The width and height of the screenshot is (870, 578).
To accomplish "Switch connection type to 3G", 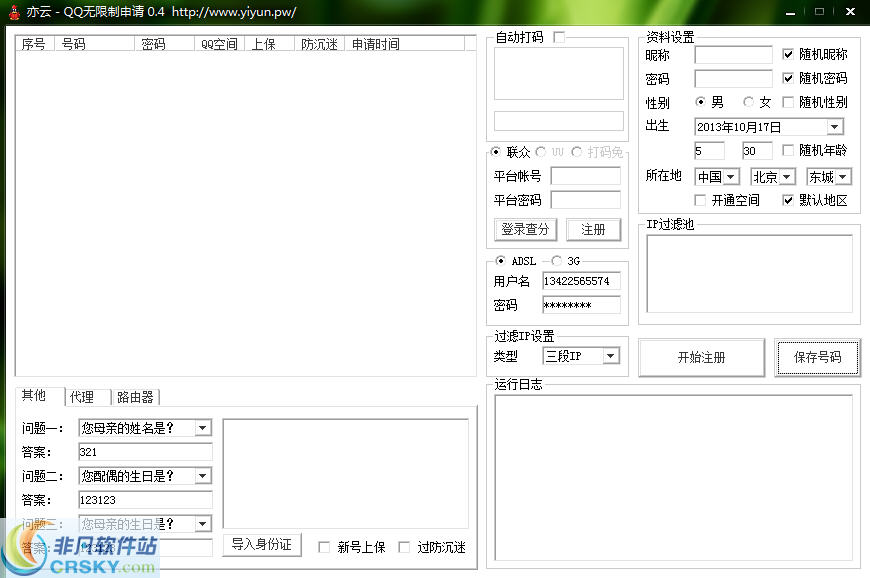I will tap(557, 260).
